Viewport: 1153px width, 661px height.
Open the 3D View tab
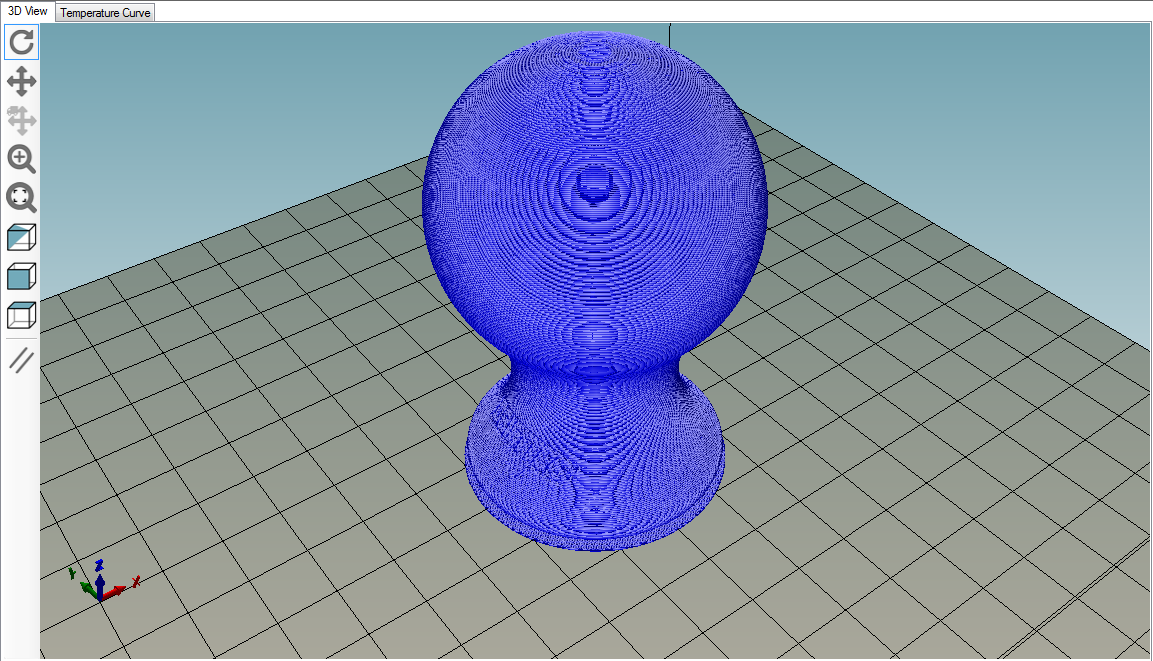28,11
